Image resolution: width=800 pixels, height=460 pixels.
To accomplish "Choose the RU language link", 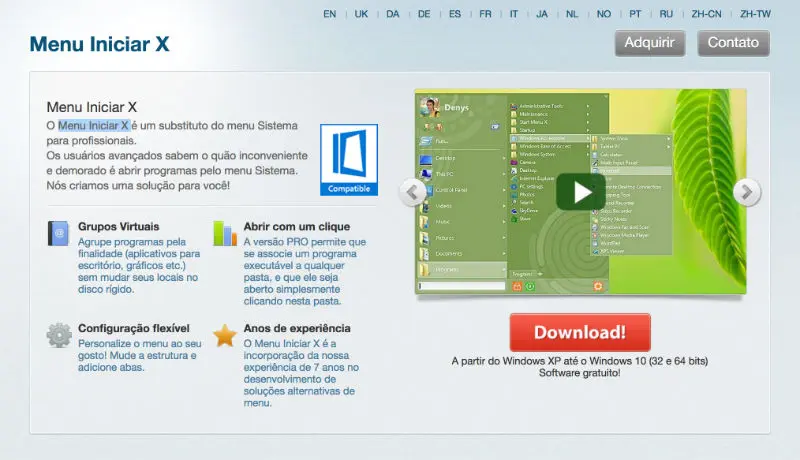I will 666,14.
